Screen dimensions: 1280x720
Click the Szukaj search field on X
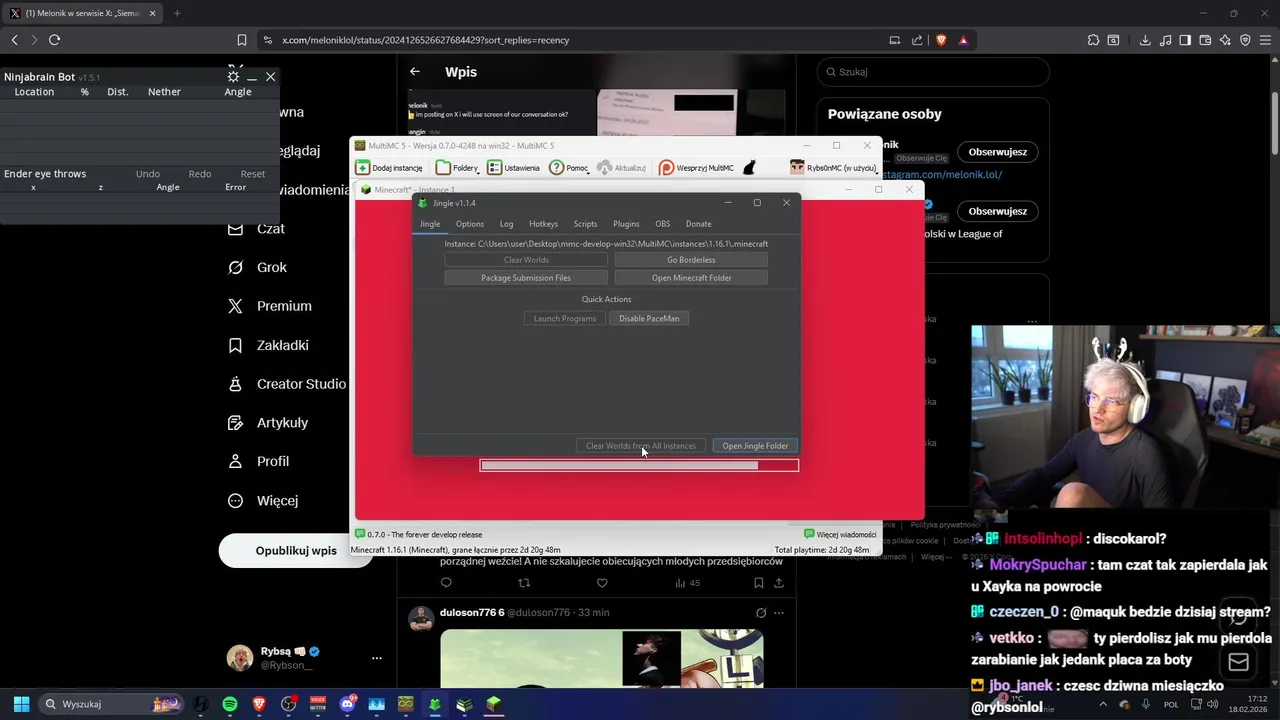(x=933, y=72)
